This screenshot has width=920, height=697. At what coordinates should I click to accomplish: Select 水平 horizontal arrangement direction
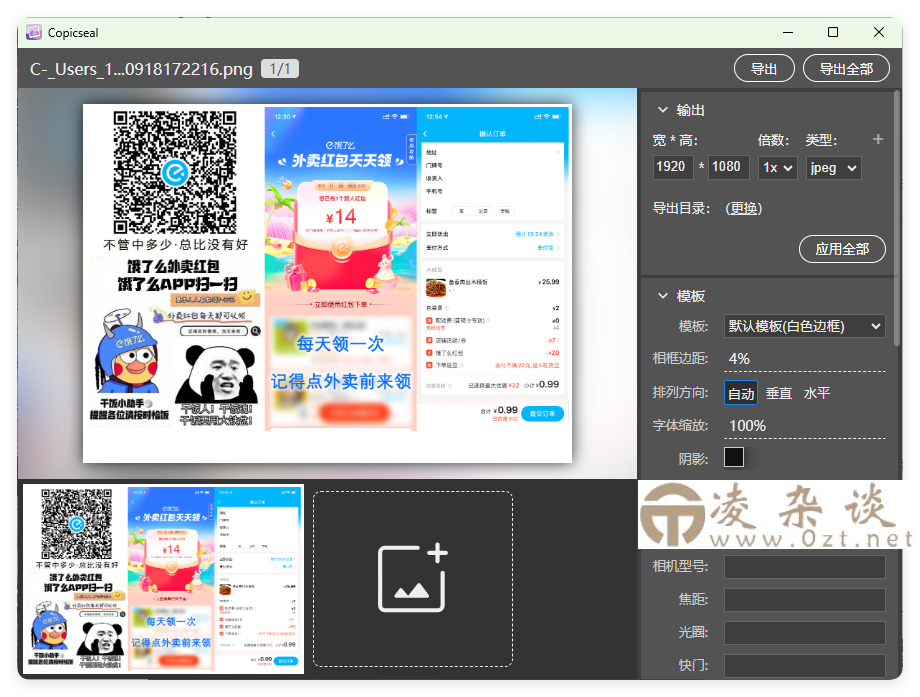pyautogui.click(x=817, y=393)
